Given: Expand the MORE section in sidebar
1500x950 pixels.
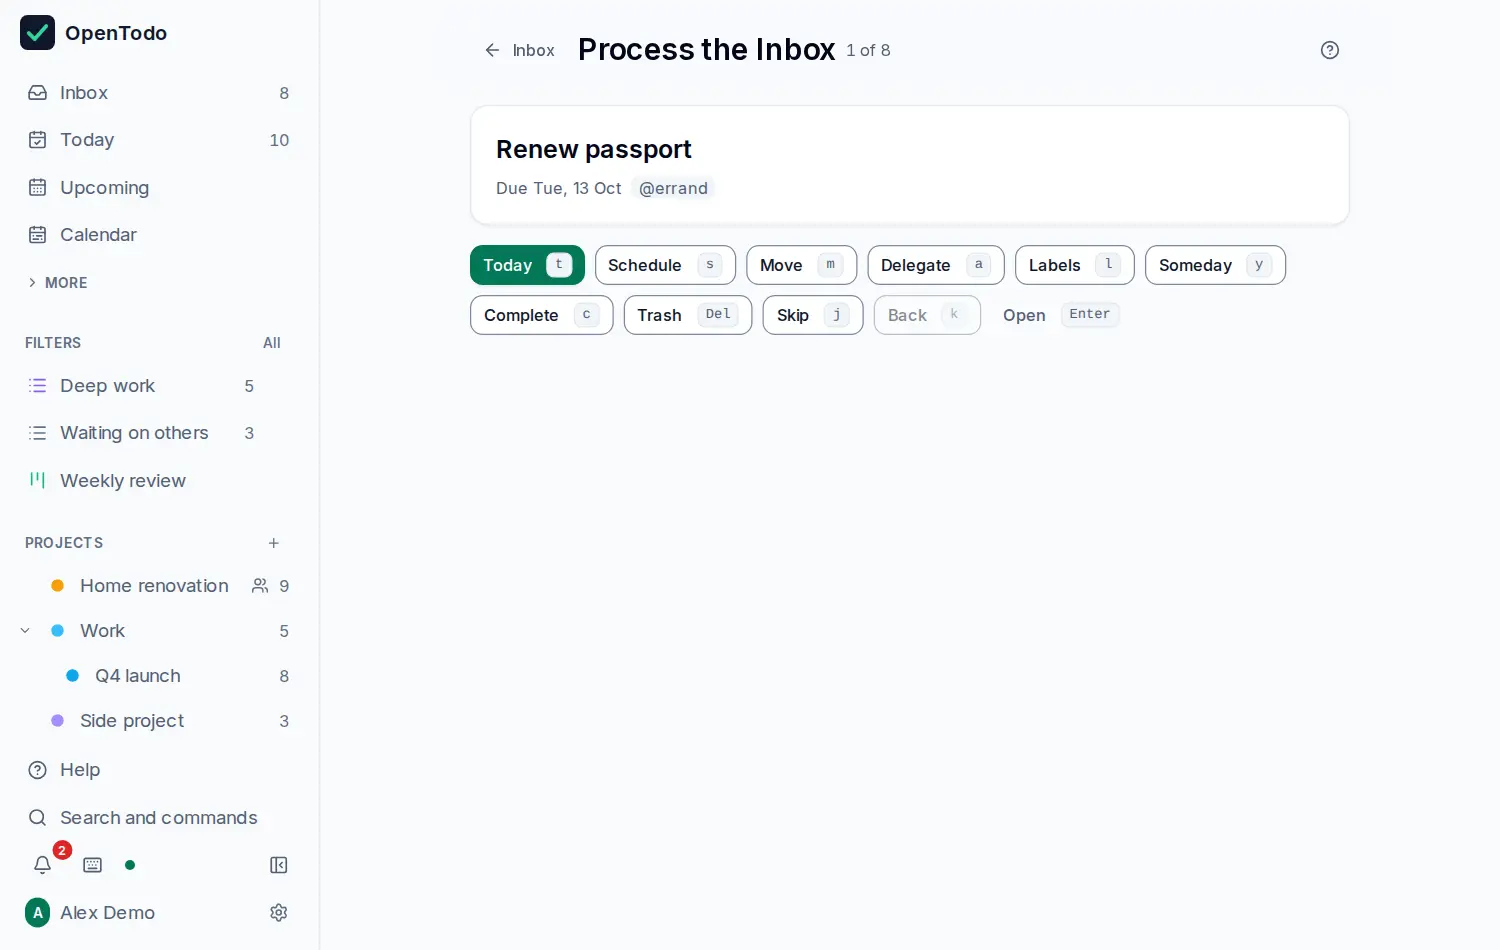Looking at the screenshot, I should point(58,283).
